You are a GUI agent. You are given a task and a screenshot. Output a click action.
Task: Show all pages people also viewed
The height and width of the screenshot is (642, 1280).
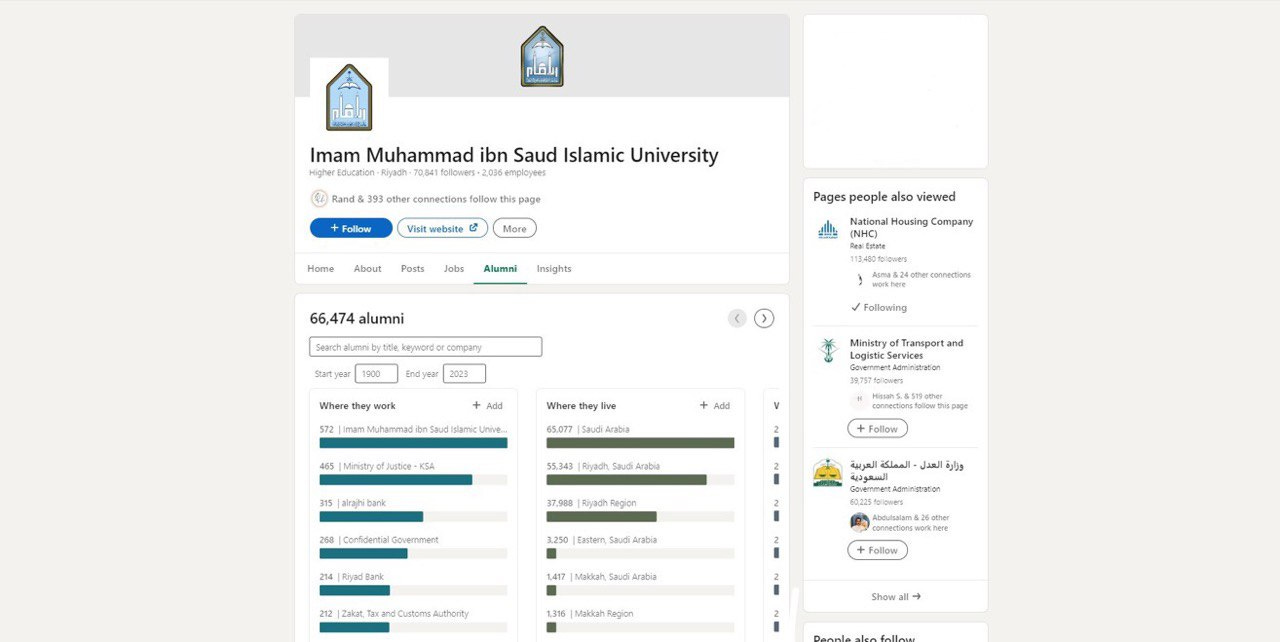896,597
